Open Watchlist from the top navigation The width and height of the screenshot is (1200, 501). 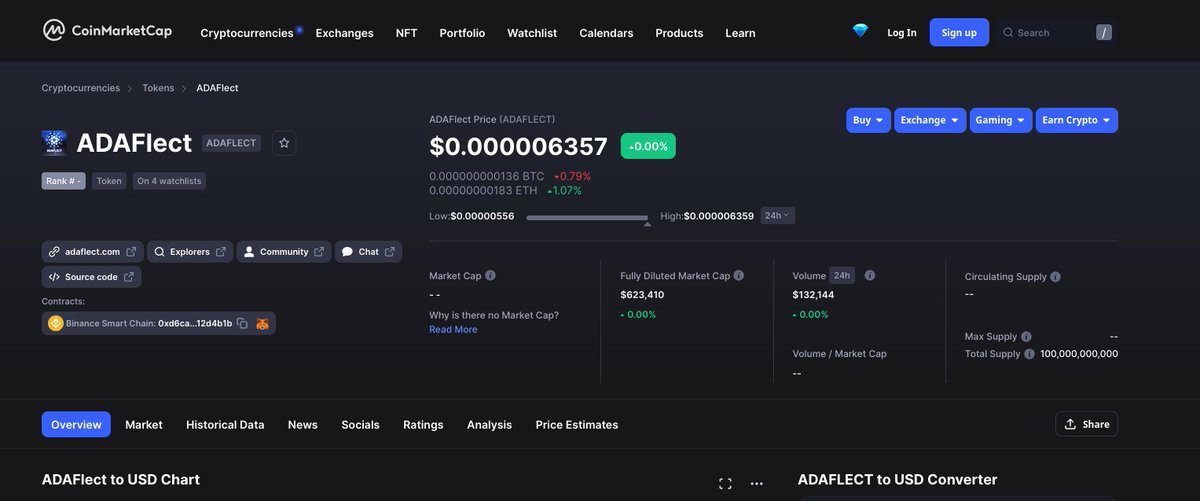point(532,33)
